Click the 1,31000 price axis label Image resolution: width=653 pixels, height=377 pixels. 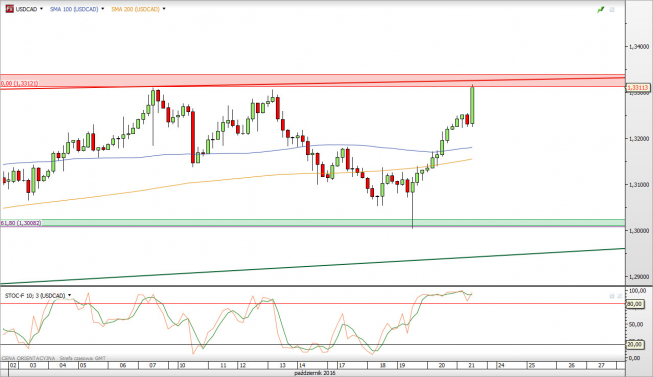pyautogui.click(x=639, y=184)
